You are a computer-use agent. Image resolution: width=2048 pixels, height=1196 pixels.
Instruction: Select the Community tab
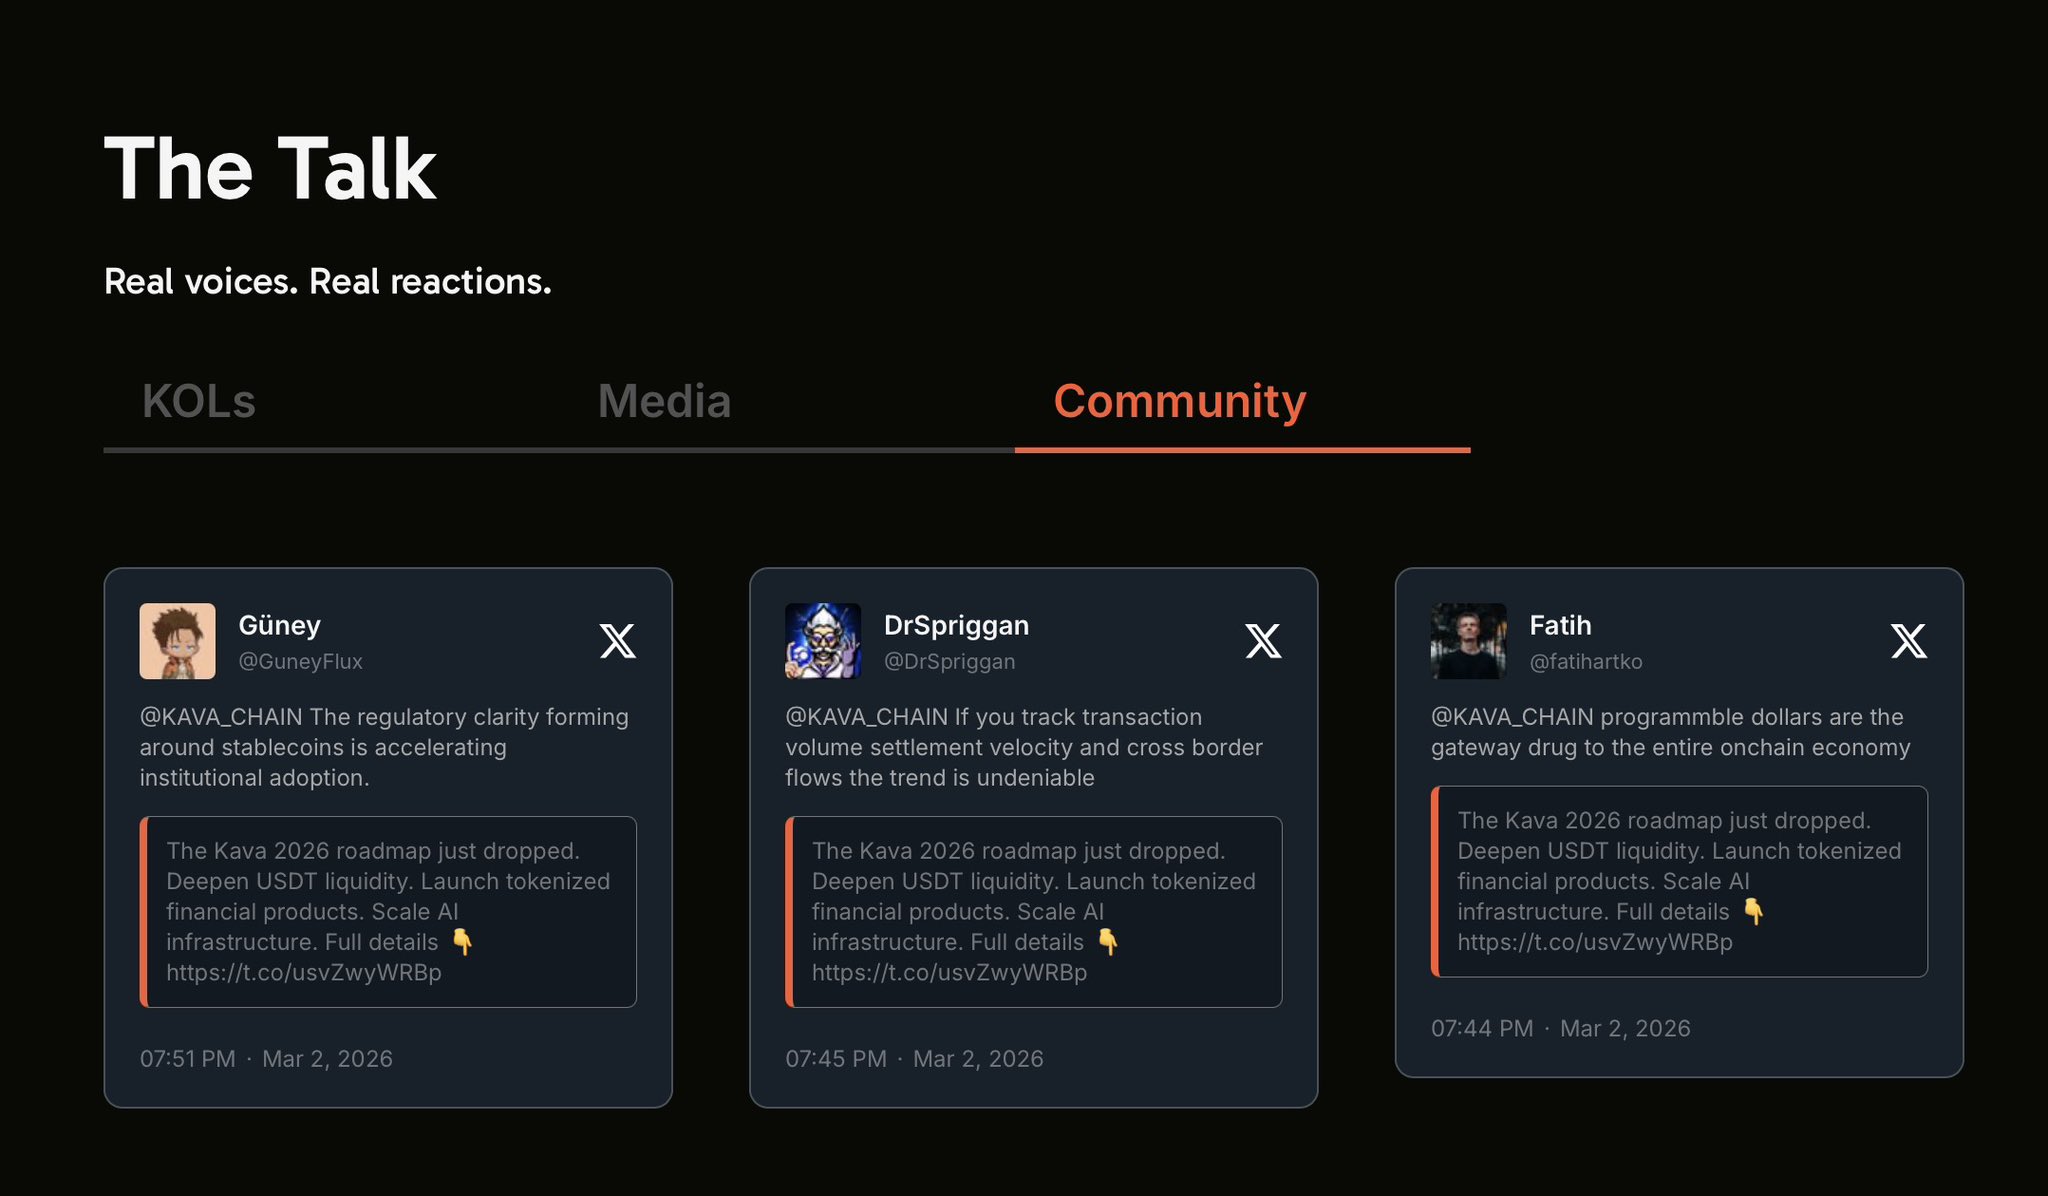pyautogui.click(x=1179, y=402)
